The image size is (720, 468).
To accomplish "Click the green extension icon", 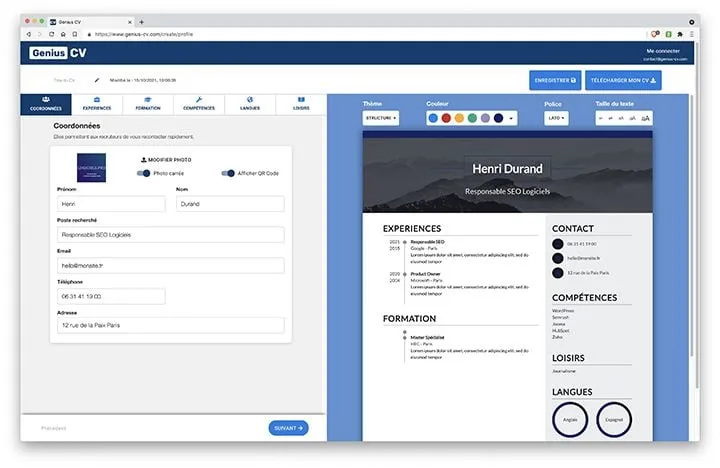I will 669,34.
